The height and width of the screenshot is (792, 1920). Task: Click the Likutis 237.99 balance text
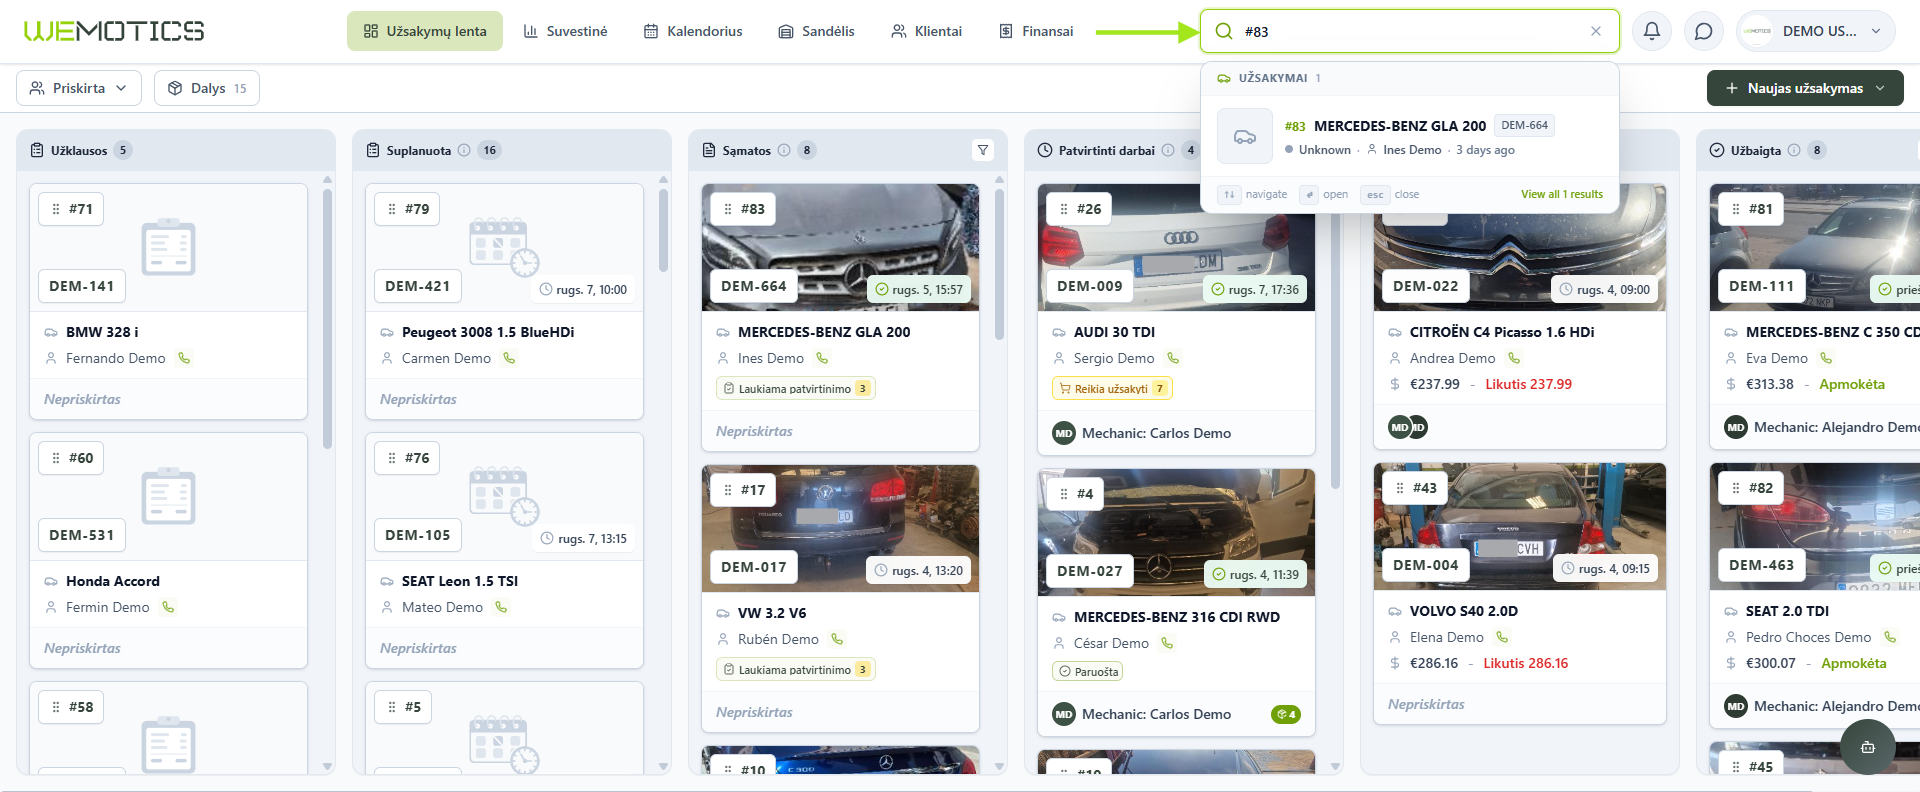click(1528, 384)
